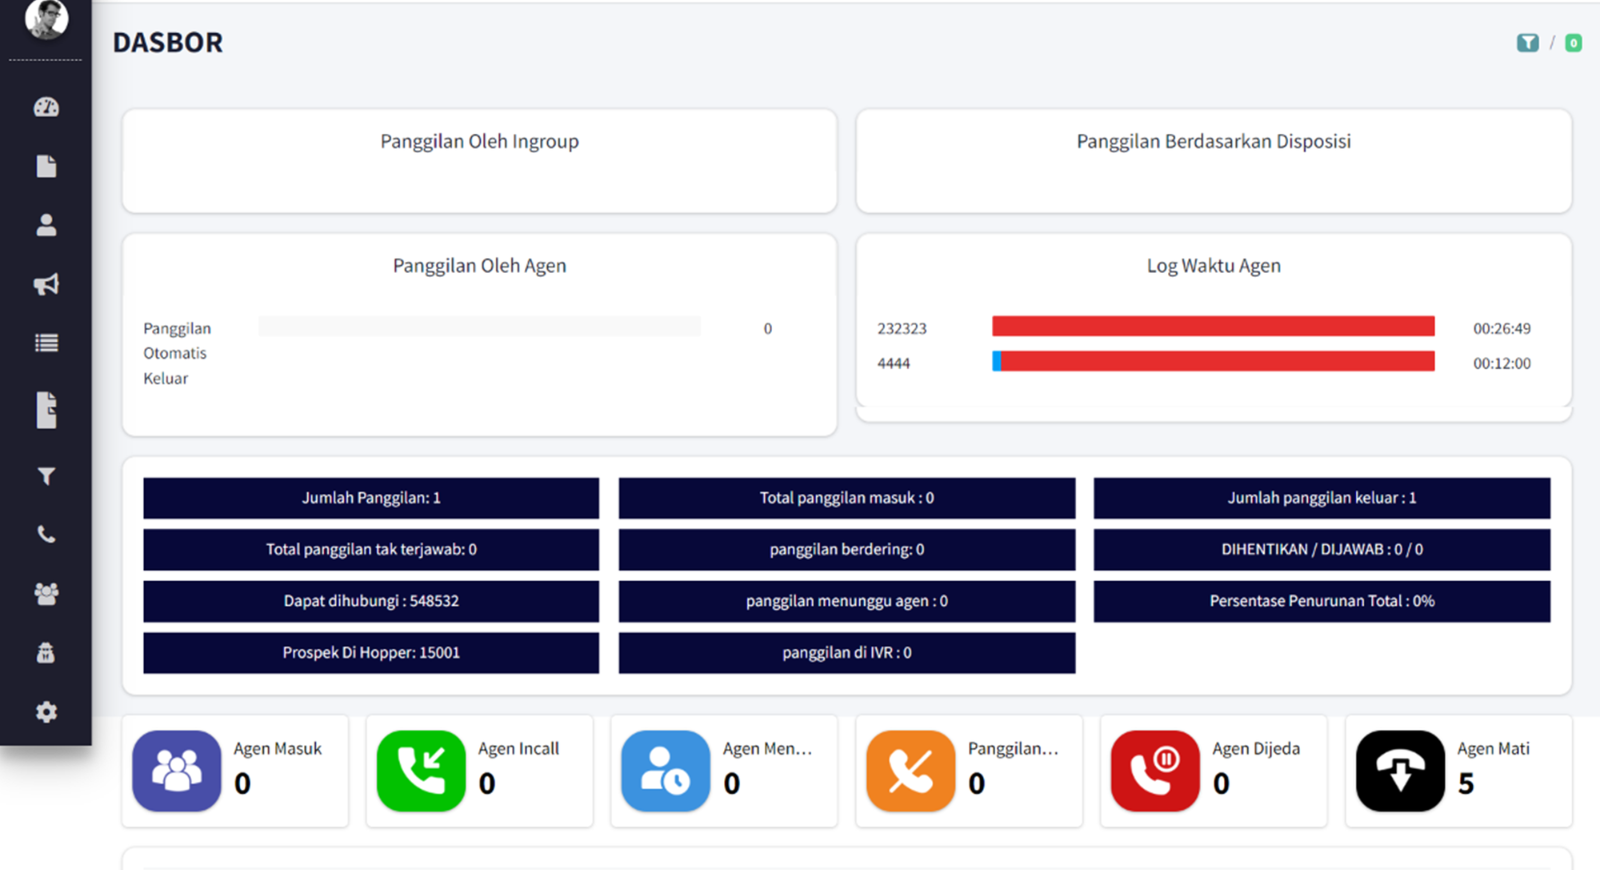Click the Jumlah Panggilan: 1 stat bar
1600x870 pixels.
pos(371,498)
